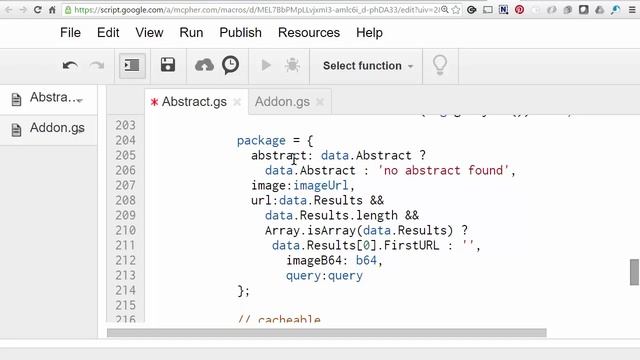The height and width of the screenshot is (360, 640).
Task: Open the Resources menu
Action: point(309,33)
